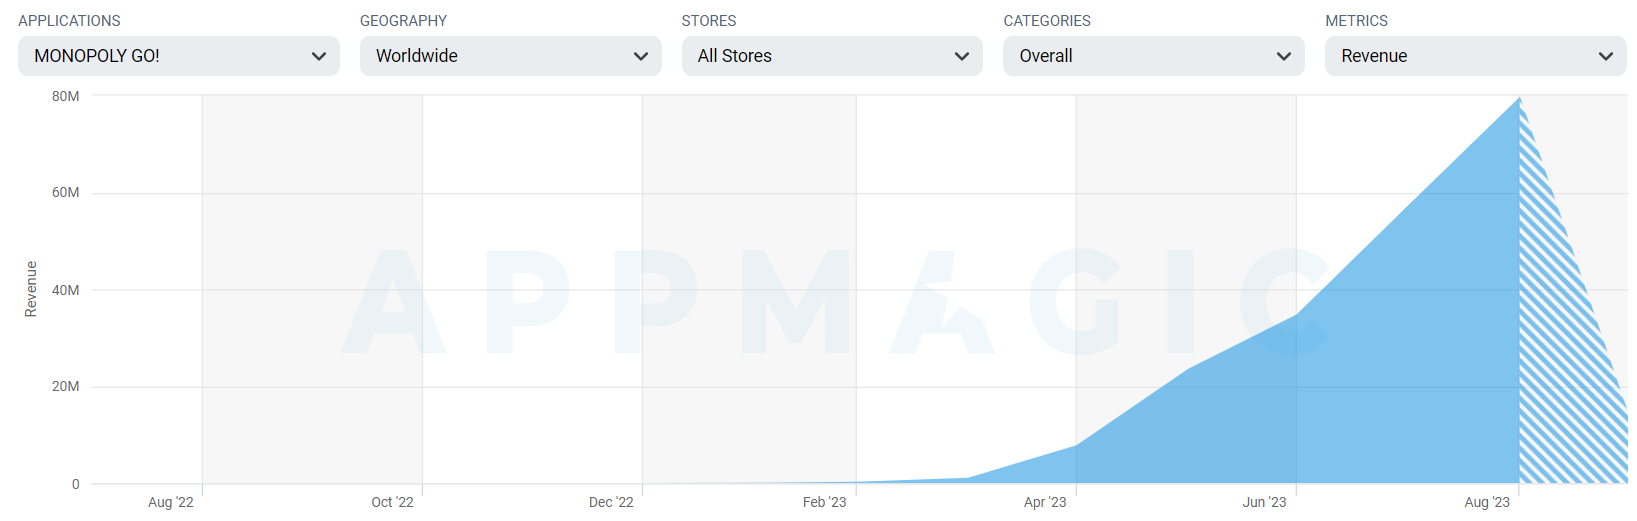Expand the Categories dropdown set to Overall
The image size is (1637, 521).
click(1154, 56)
